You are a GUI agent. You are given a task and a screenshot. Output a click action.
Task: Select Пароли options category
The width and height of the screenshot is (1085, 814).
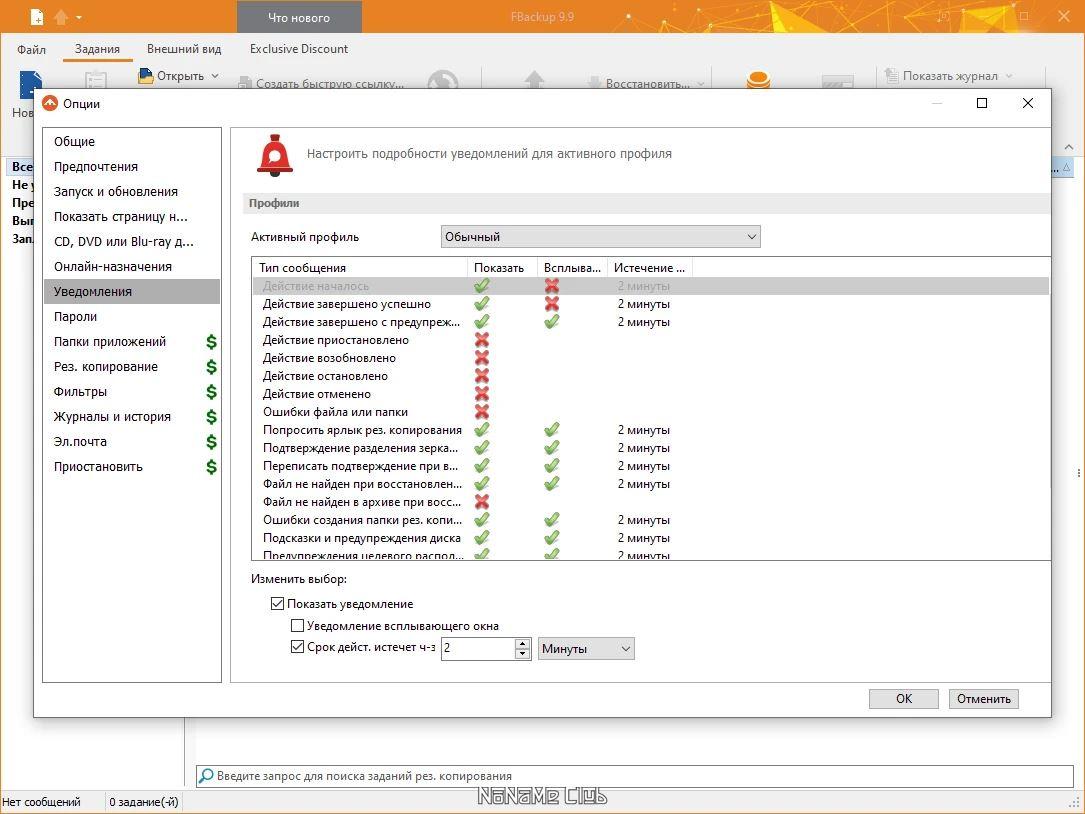point(131,316)
